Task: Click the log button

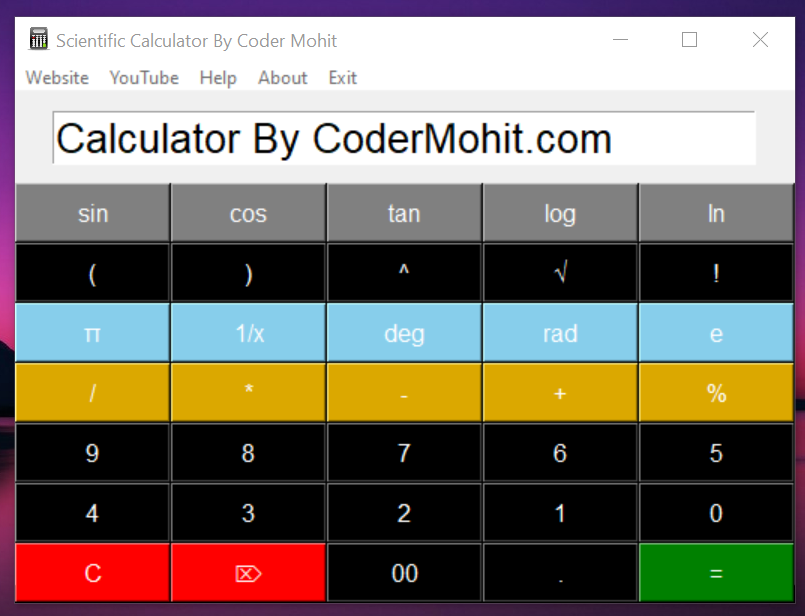Action: 560,213
